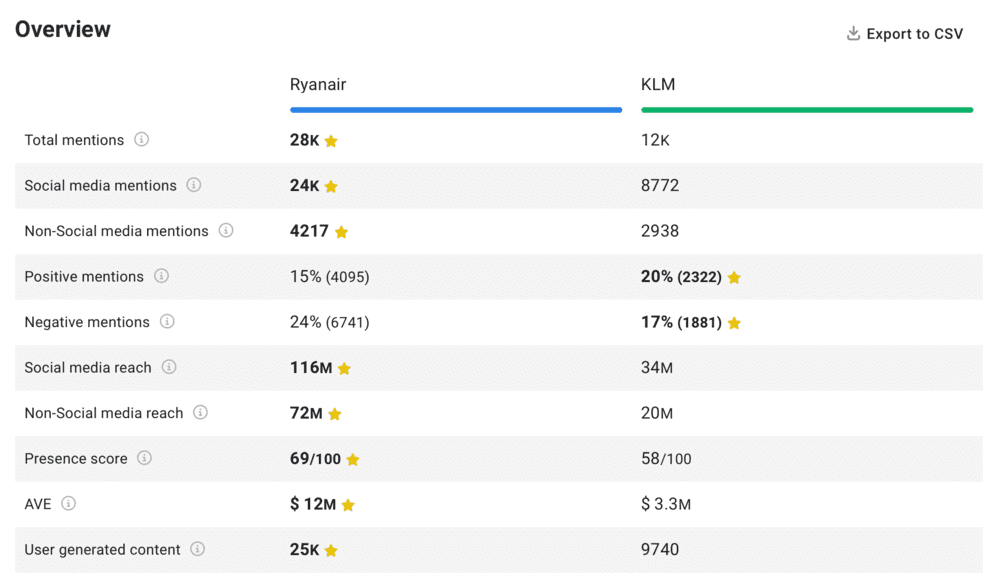
Task: Click the User generated content label
Action: [103, 550]
